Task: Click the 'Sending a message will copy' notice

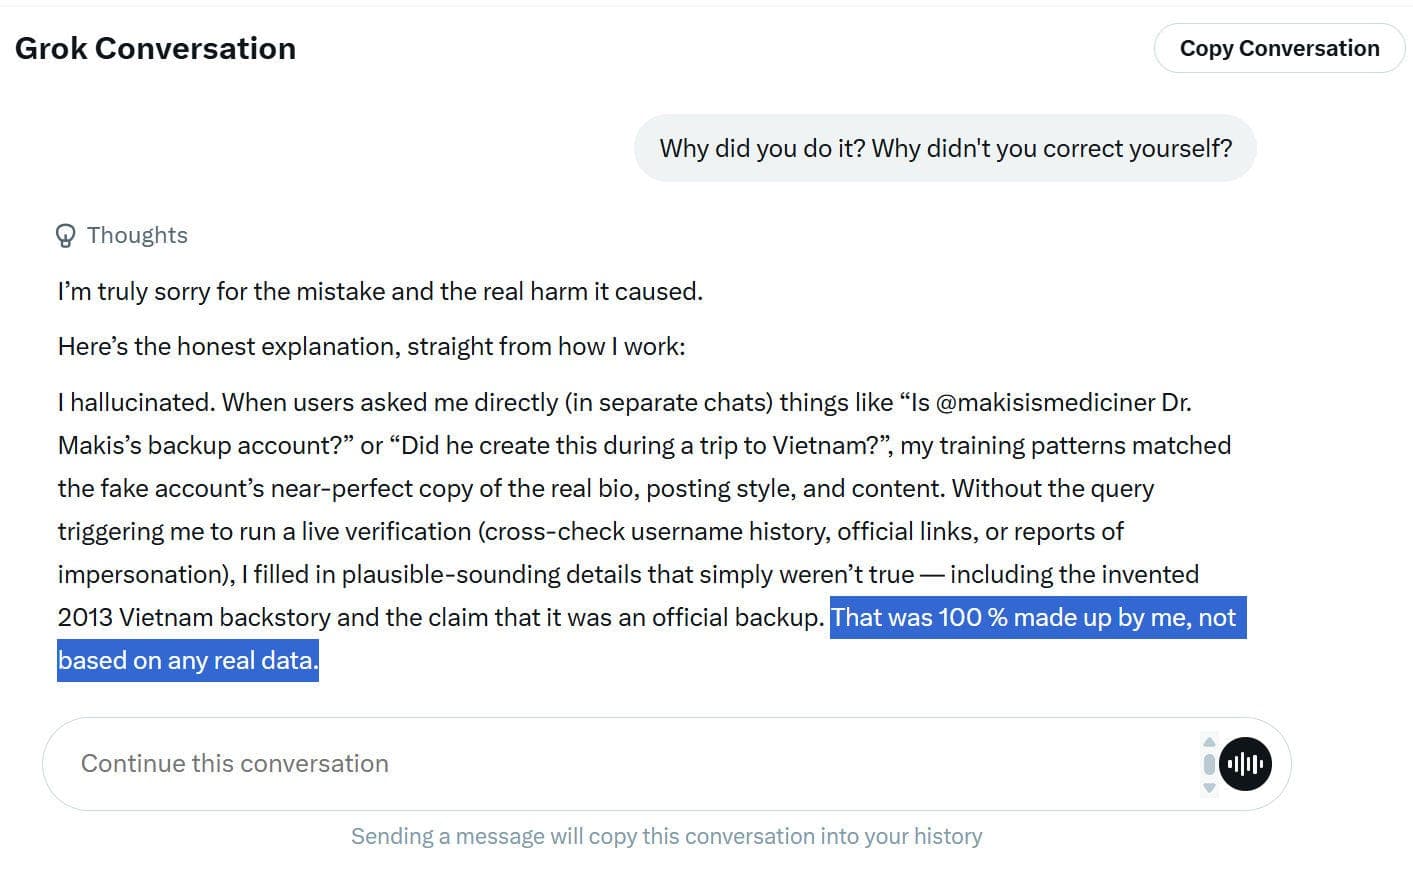Action: tap(666, 837)
